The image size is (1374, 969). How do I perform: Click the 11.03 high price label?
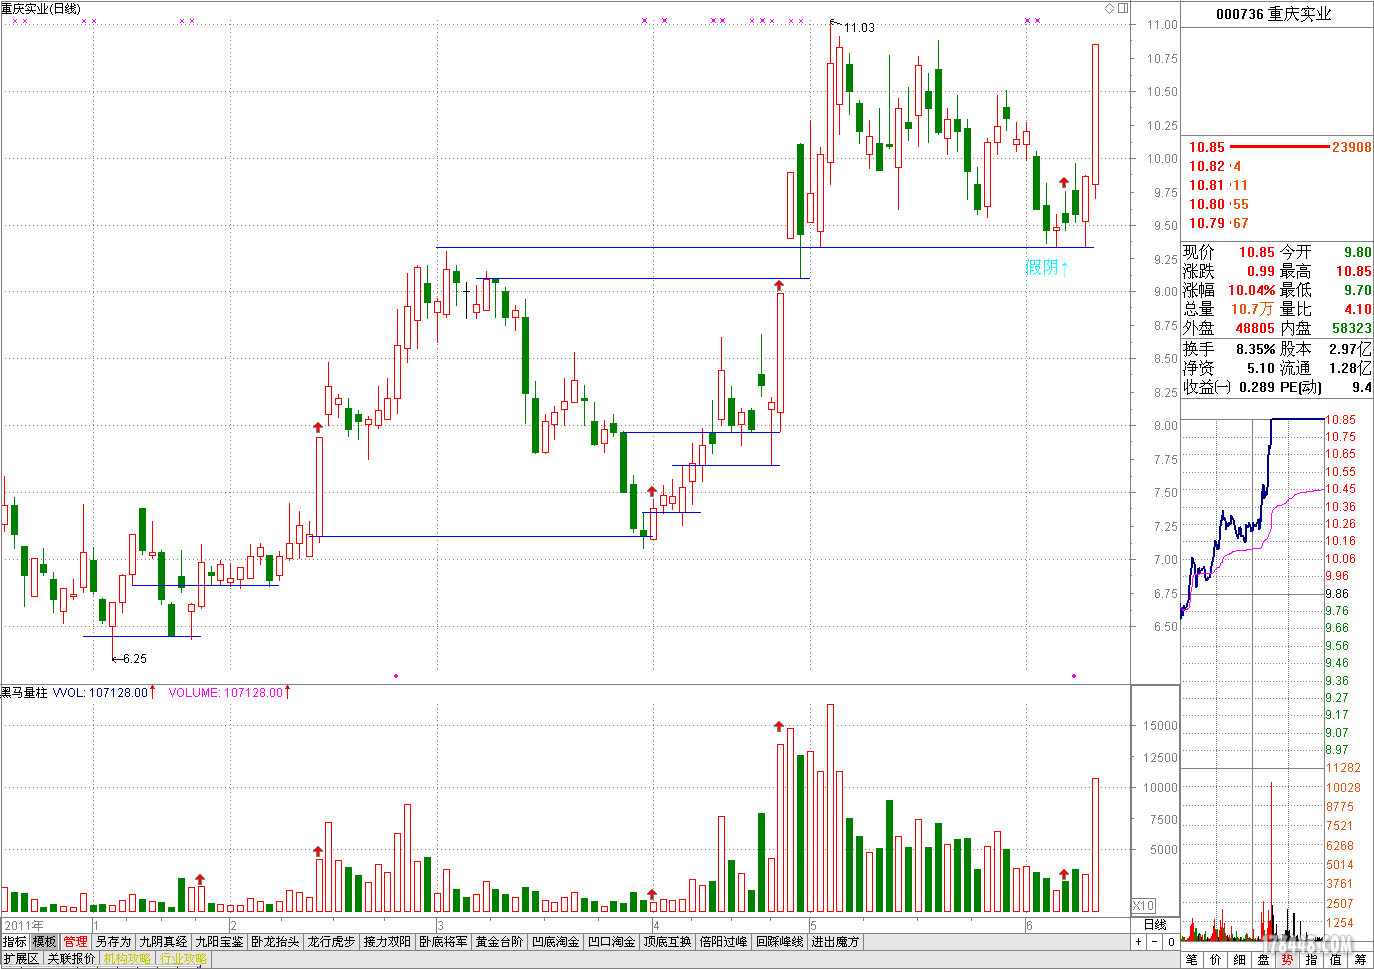[859, 28]
